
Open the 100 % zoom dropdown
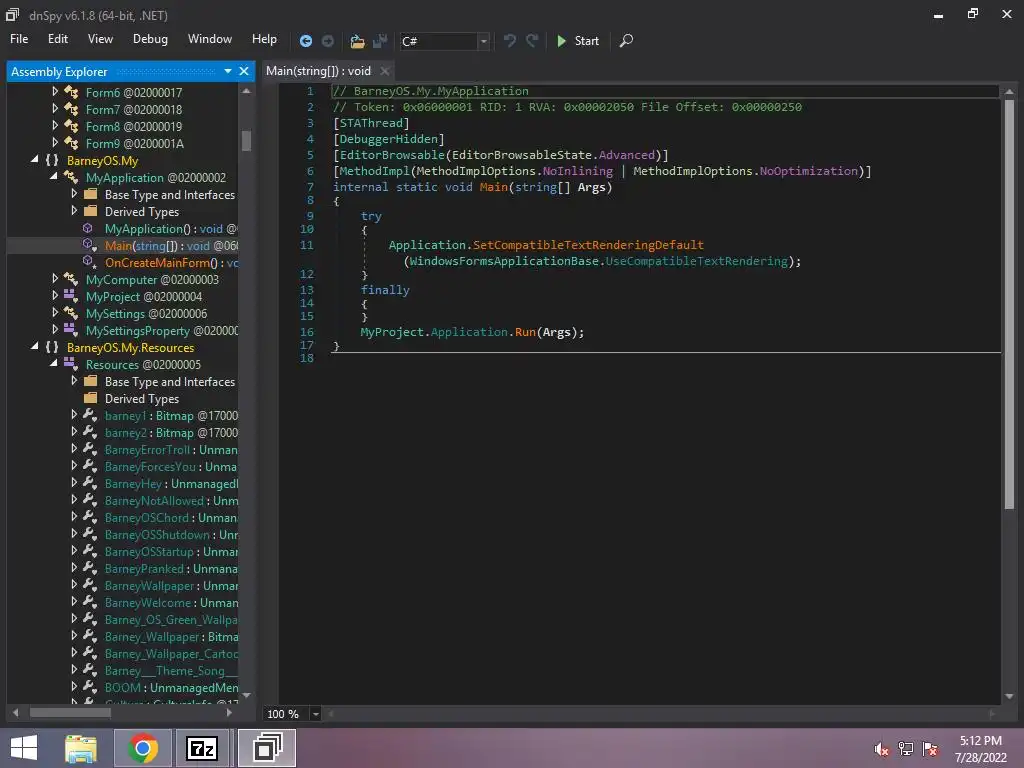pos(315,714)
